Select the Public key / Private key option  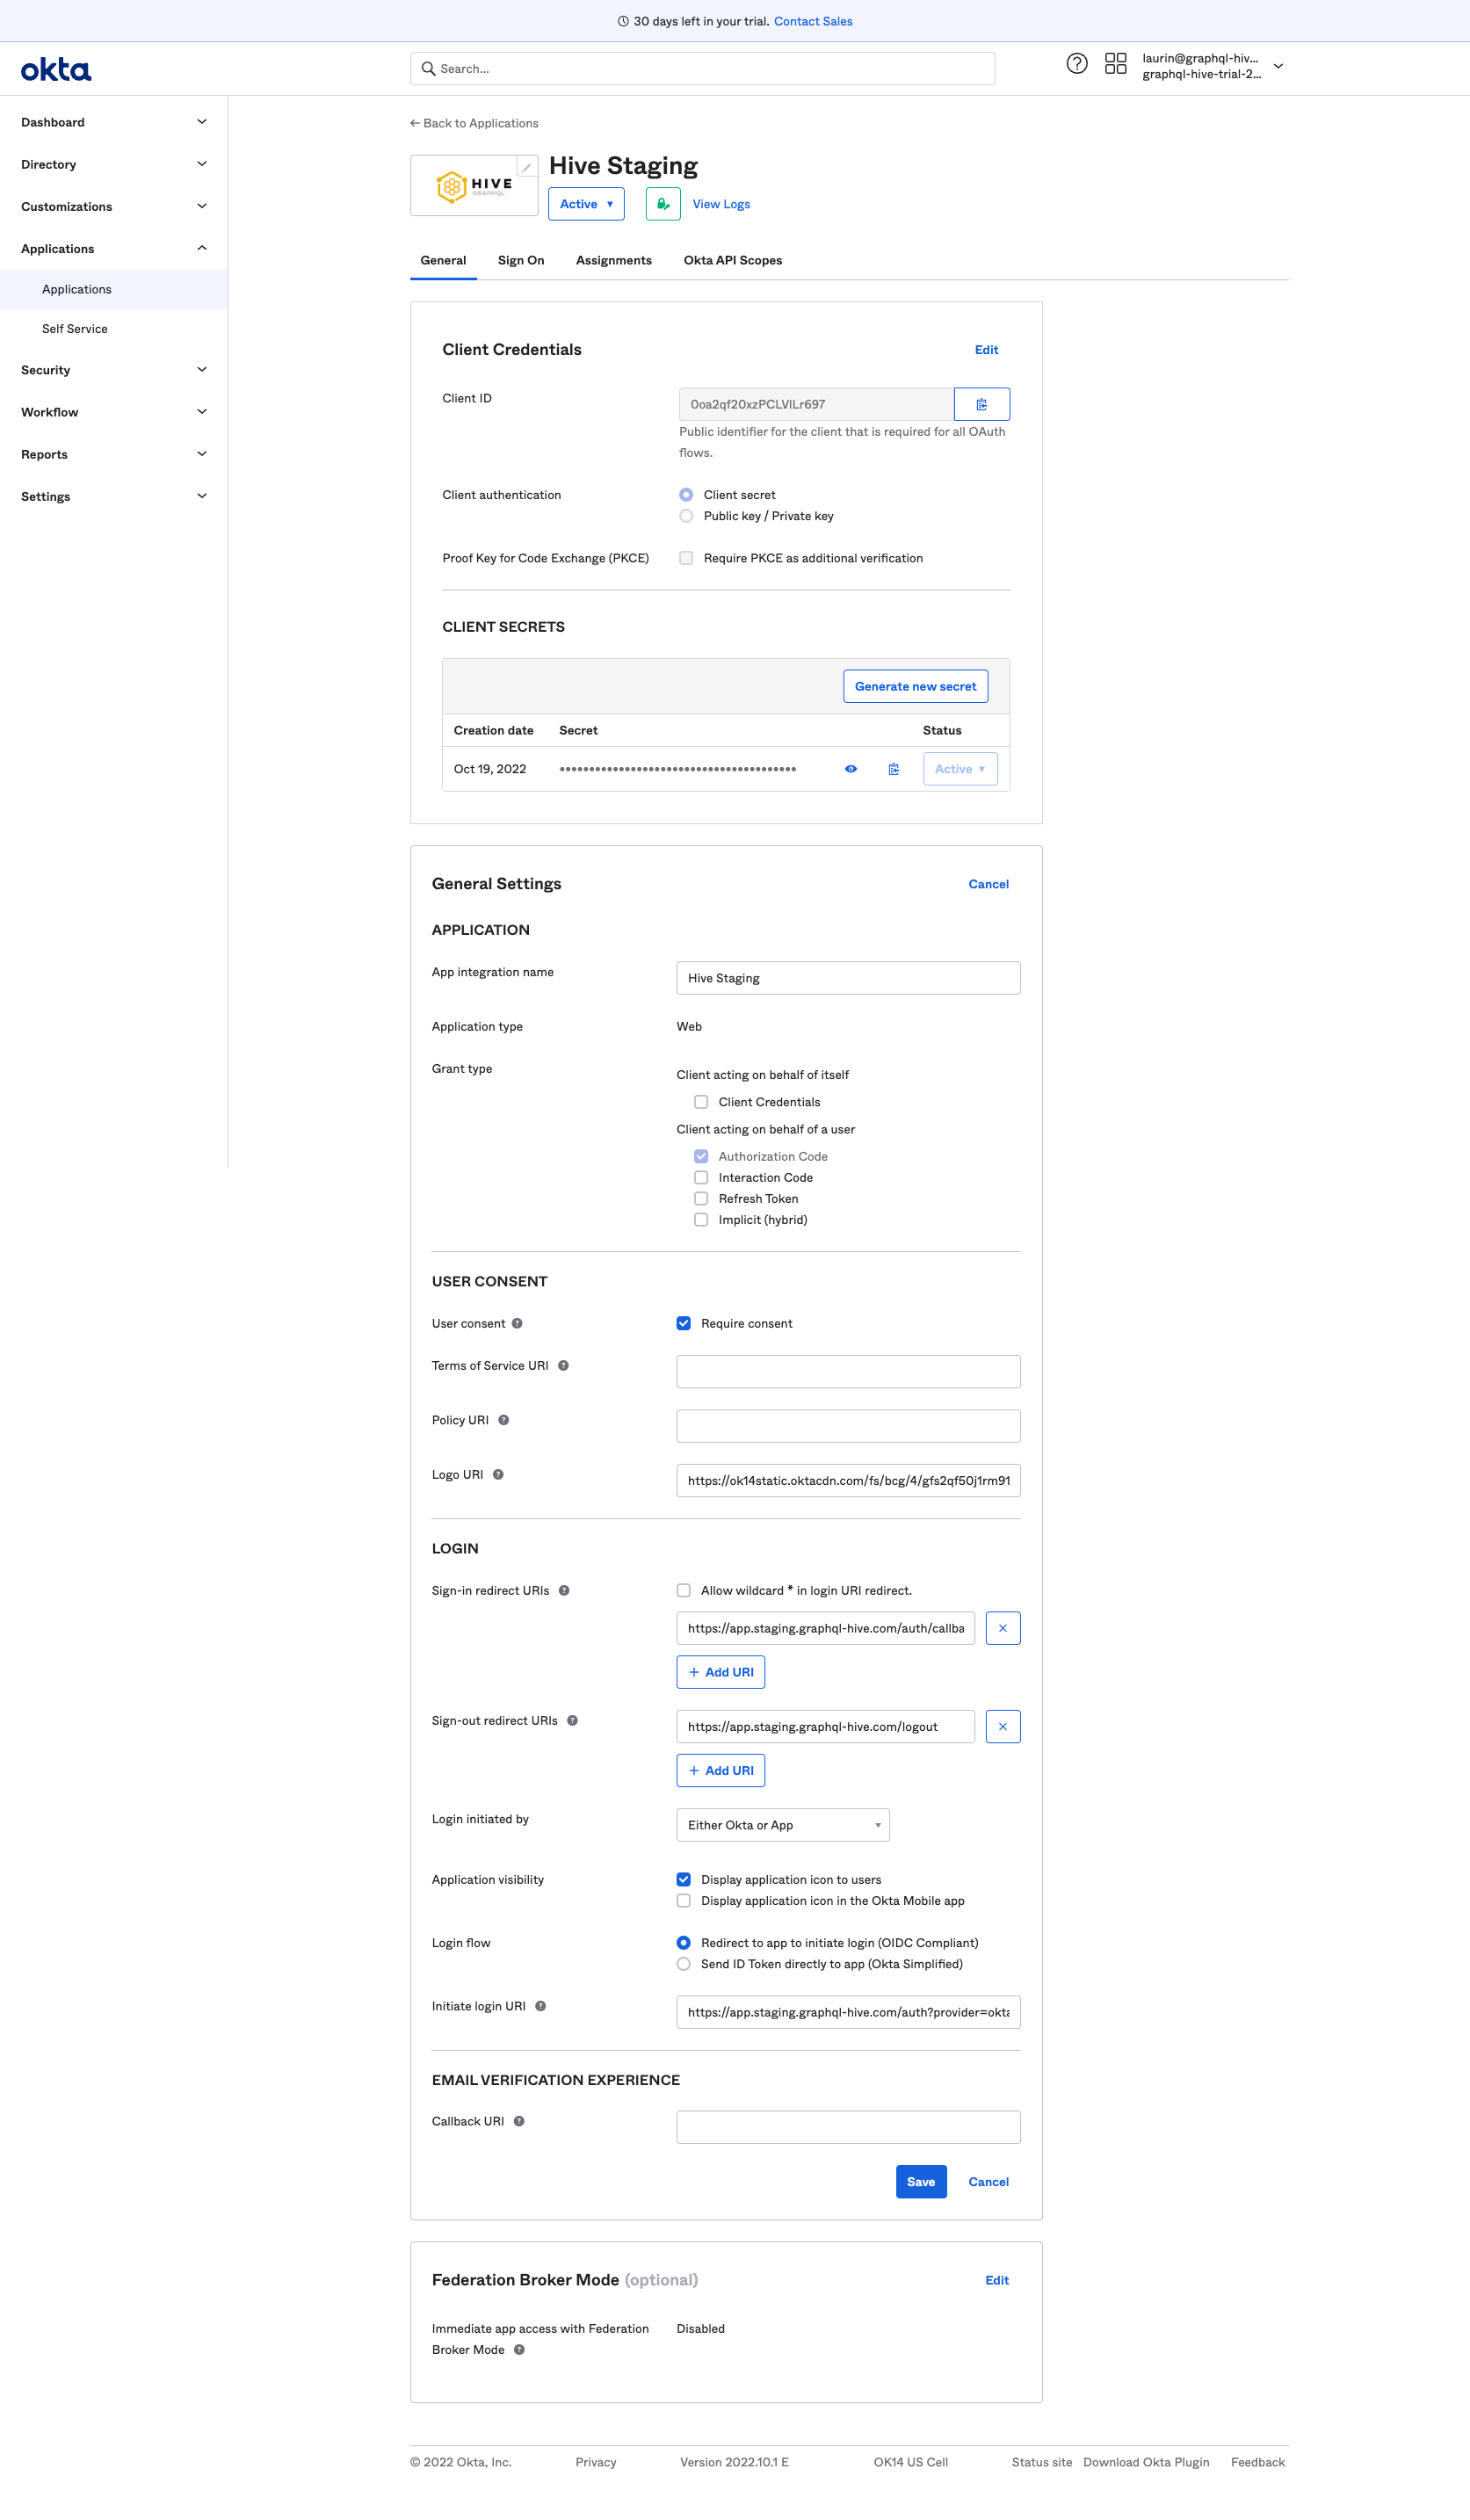686,516
